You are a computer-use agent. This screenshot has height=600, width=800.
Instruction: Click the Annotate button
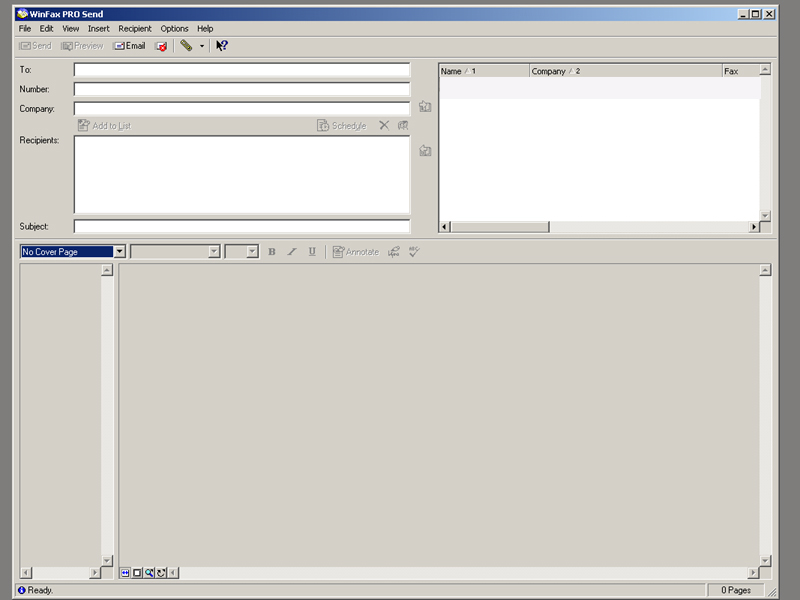(356, 252)
